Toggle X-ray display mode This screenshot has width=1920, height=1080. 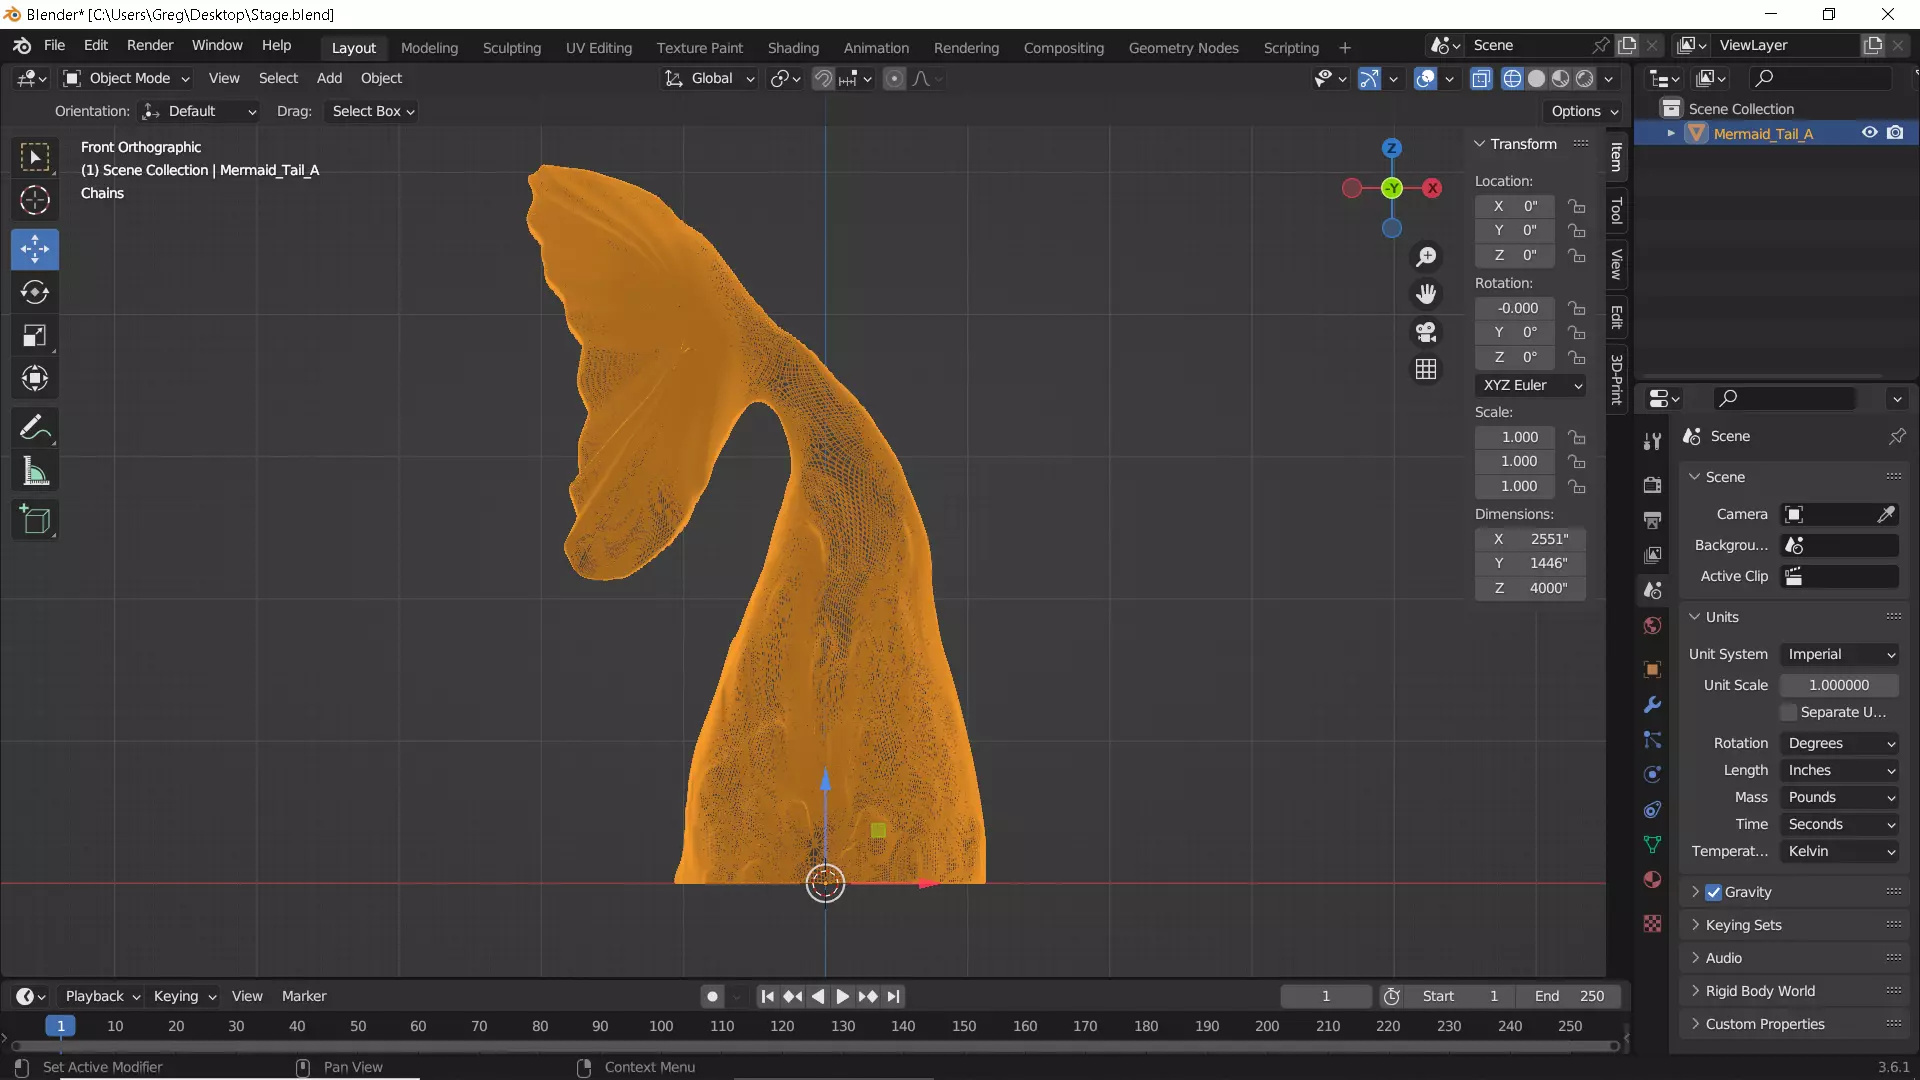[x=1481, y=78]
